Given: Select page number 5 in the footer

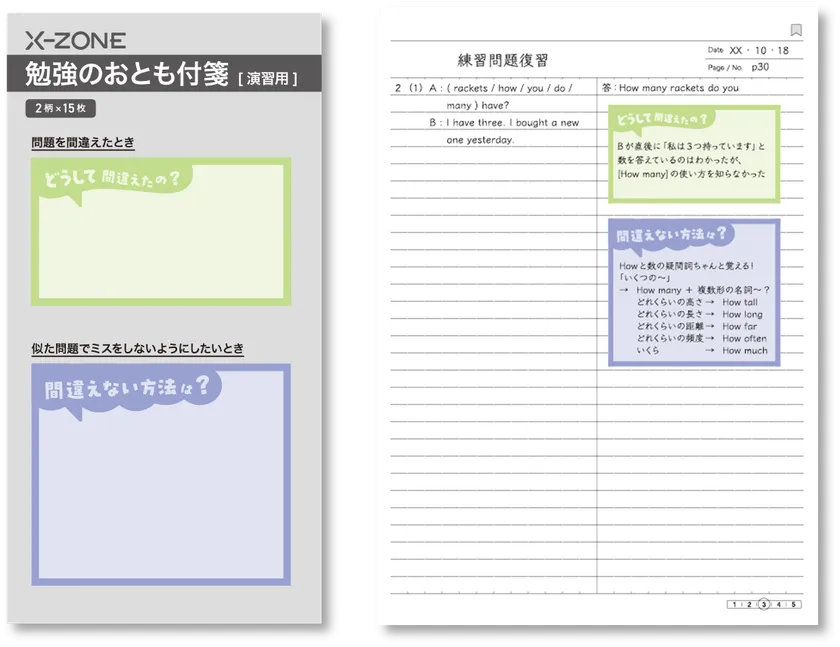Looking at the screenshot, I should (795, 605).
